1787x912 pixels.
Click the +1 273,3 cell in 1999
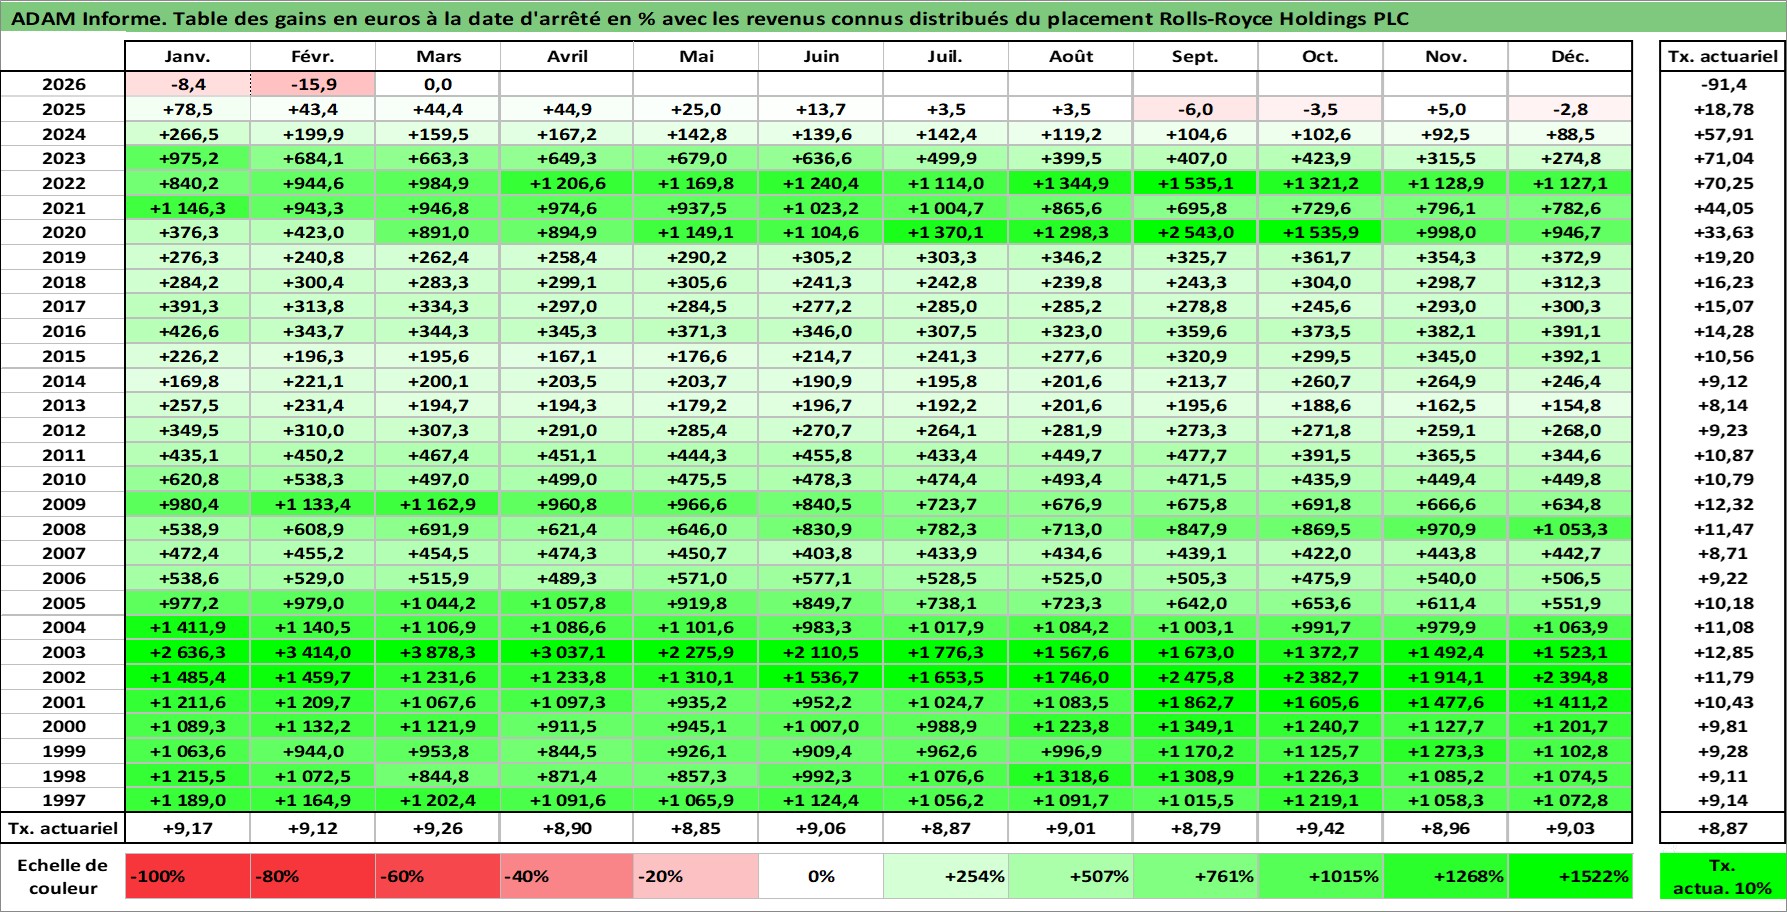(x=1445, y=751)
